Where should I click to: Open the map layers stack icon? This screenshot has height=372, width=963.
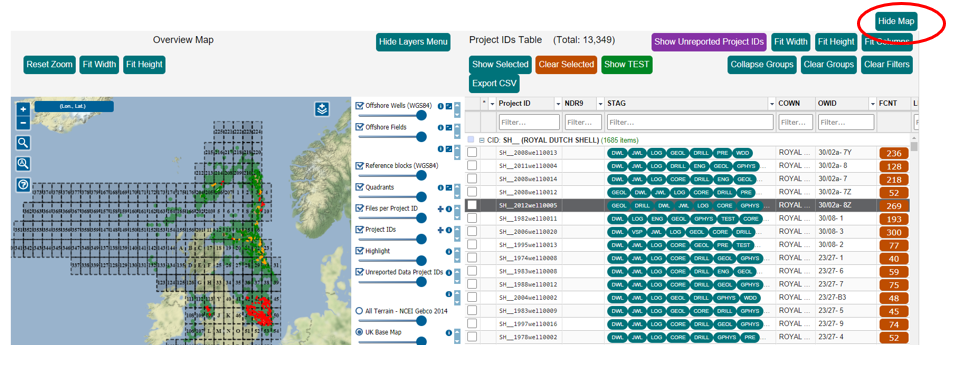point(322,109)
